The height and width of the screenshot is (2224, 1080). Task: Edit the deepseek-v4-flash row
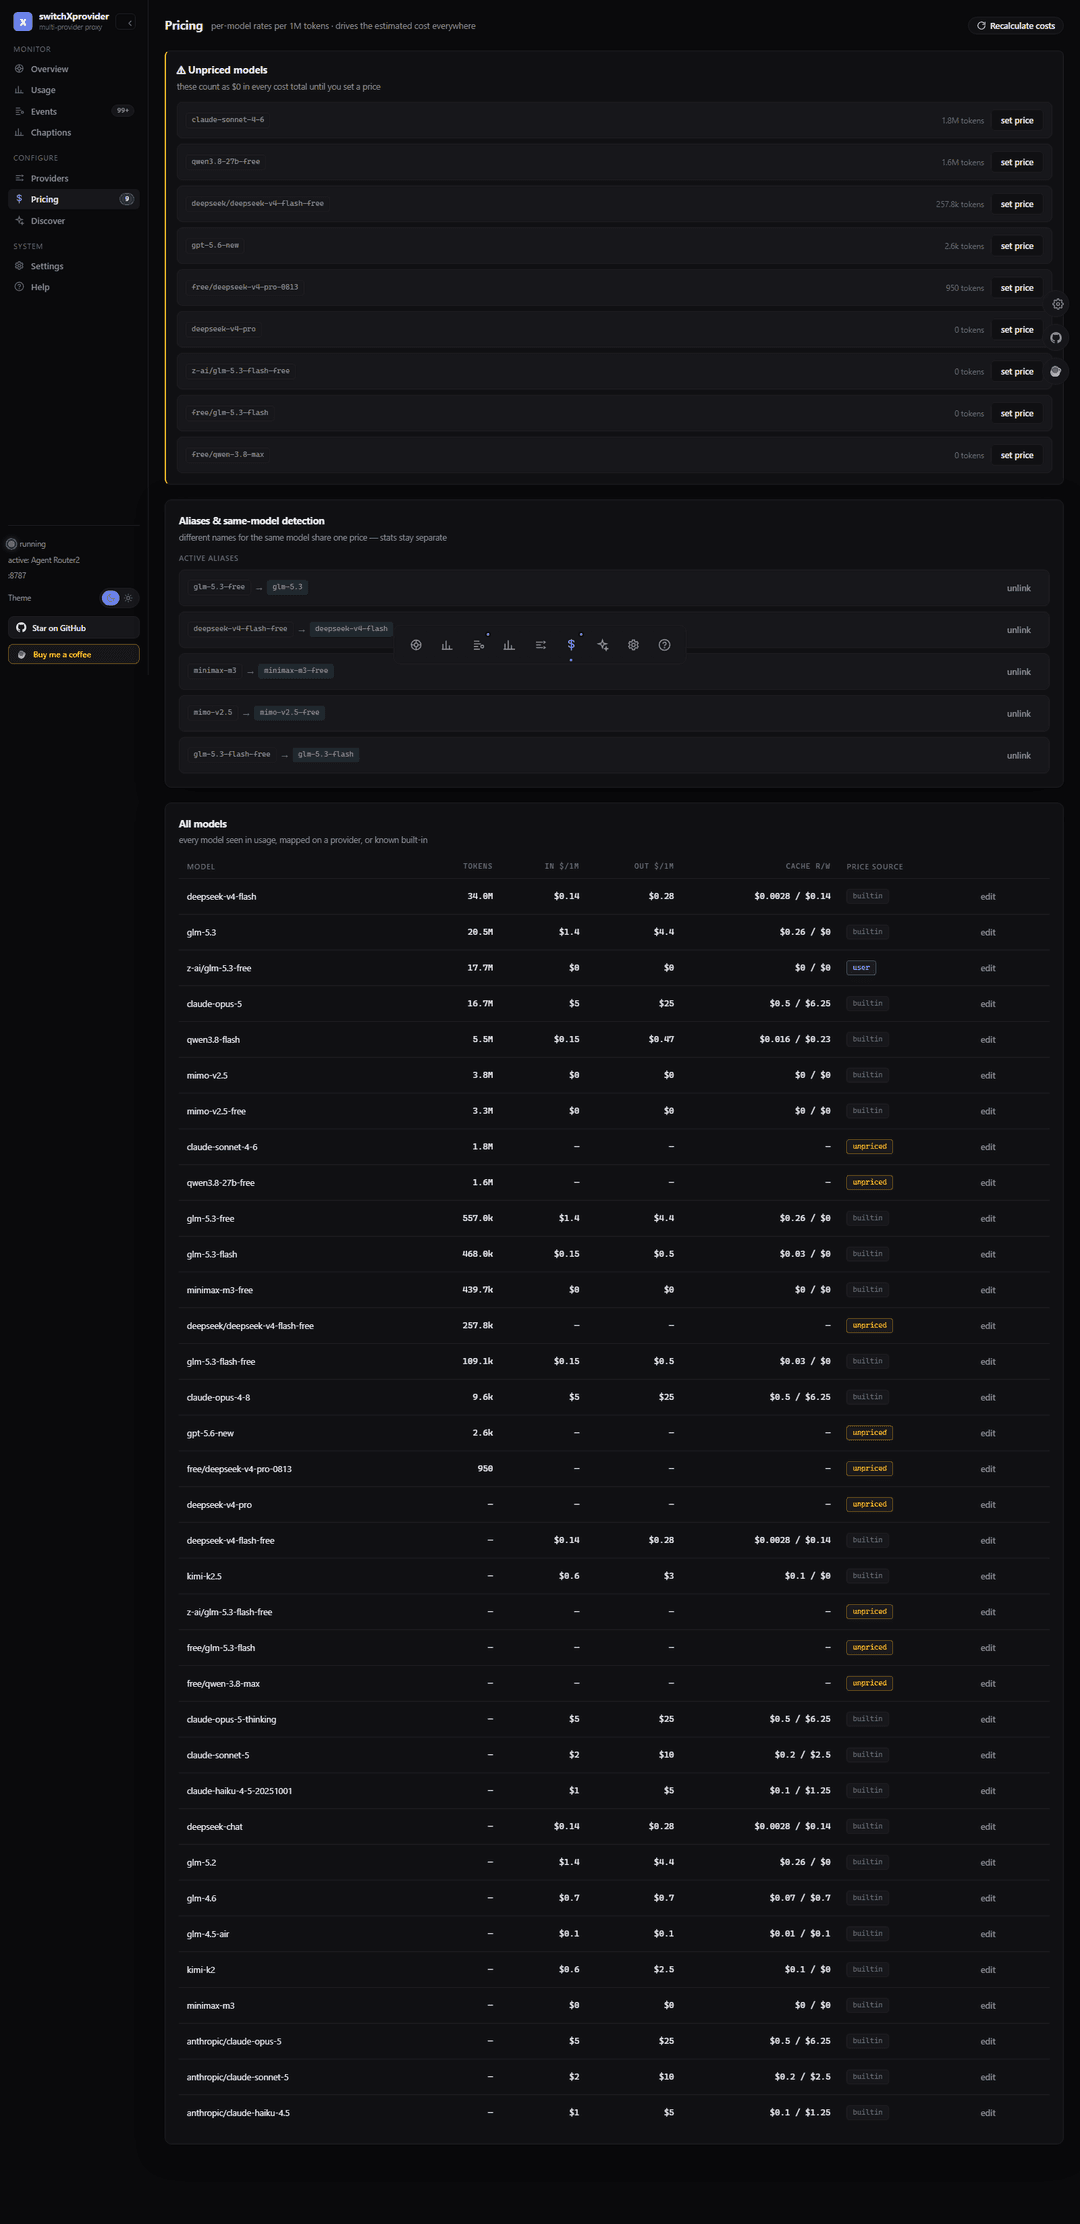[x=988, y=897]
